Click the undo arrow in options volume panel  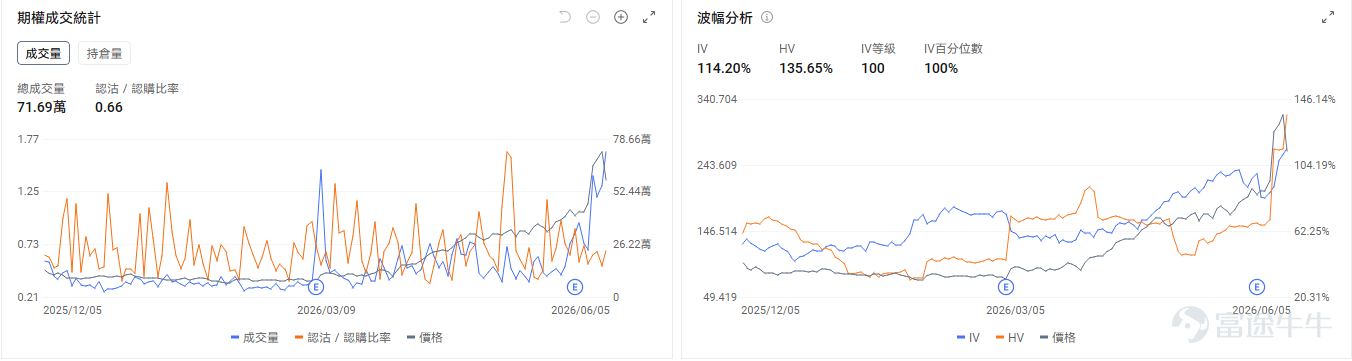pos(565,17)
